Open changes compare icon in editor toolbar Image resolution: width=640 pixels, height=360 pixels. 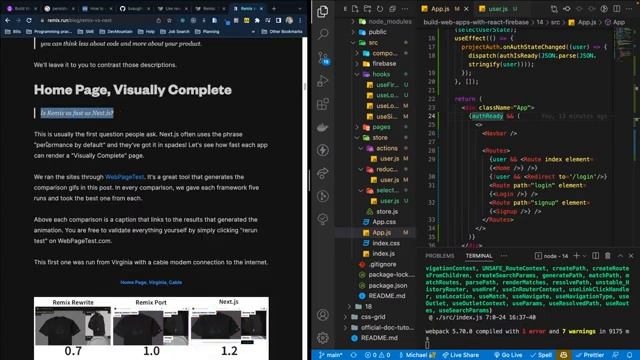[554, 9]
